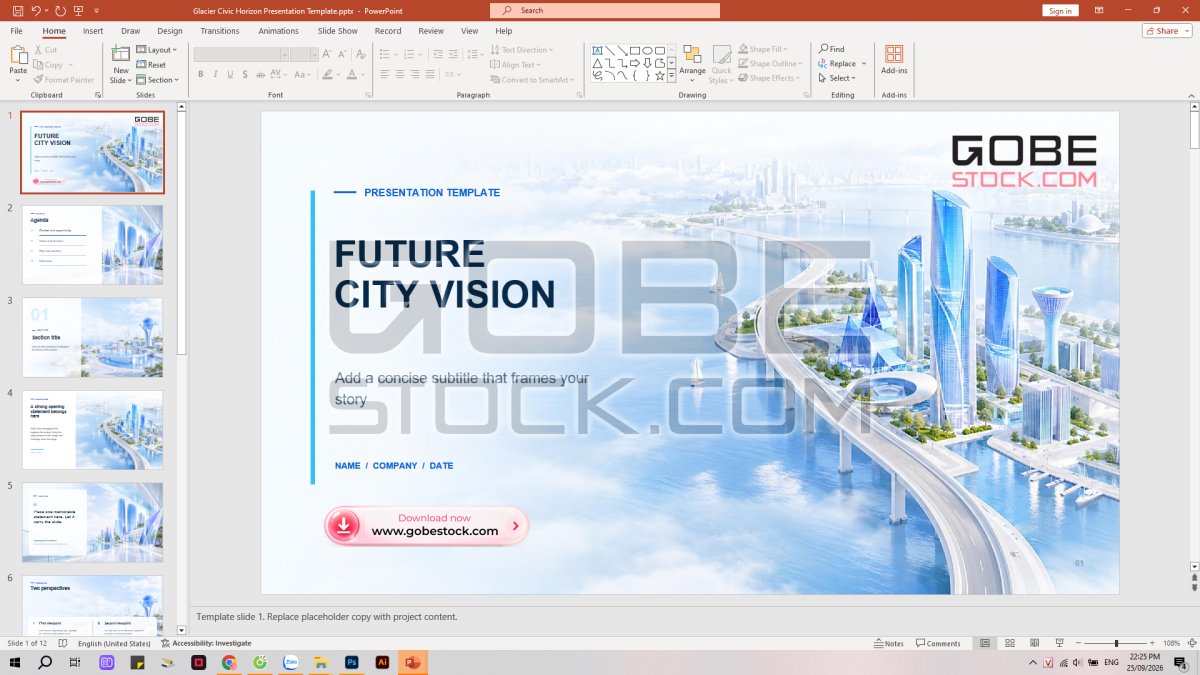Open the Replace dropdown arrow
This screenshot has width=1200, height=675.
point(864,64)
